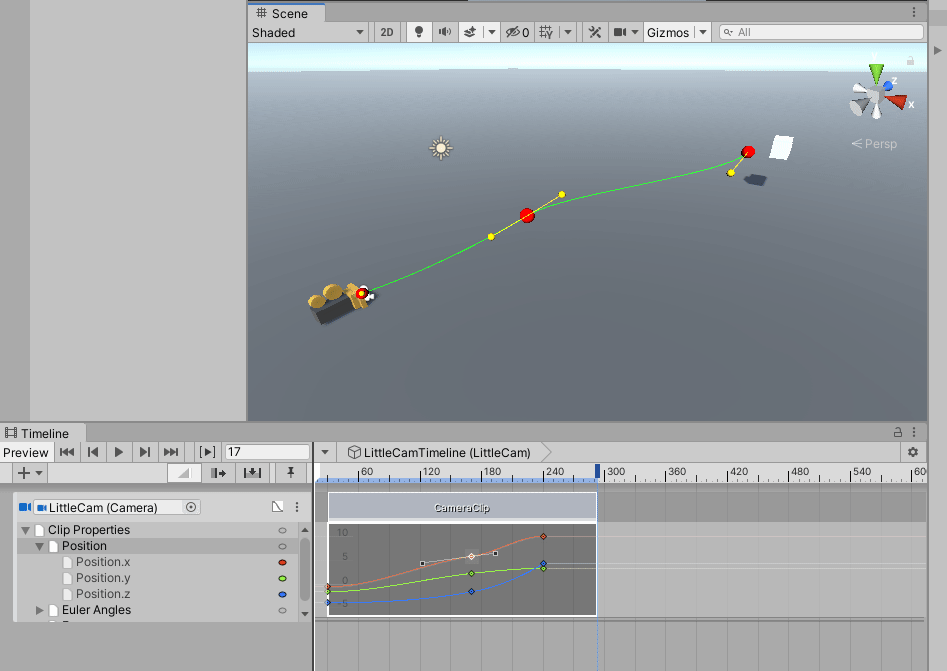
Task: Toggle scene audio speaker icon
Action: pyautogui.click(x=444, y=32)
